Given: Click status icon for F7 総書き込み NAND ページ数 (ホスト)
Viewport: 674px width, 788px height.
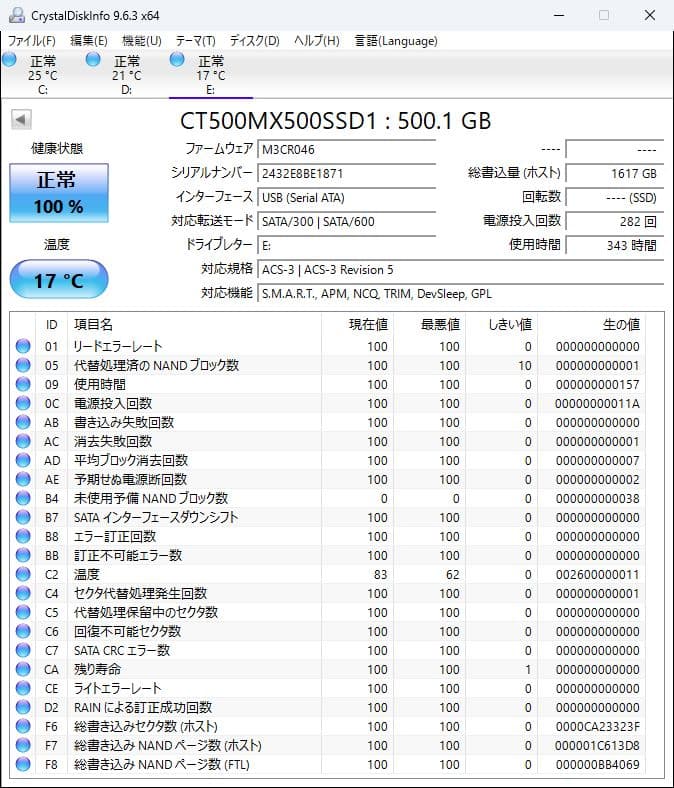Looking at the screenshot, I should tap(23, 745).
